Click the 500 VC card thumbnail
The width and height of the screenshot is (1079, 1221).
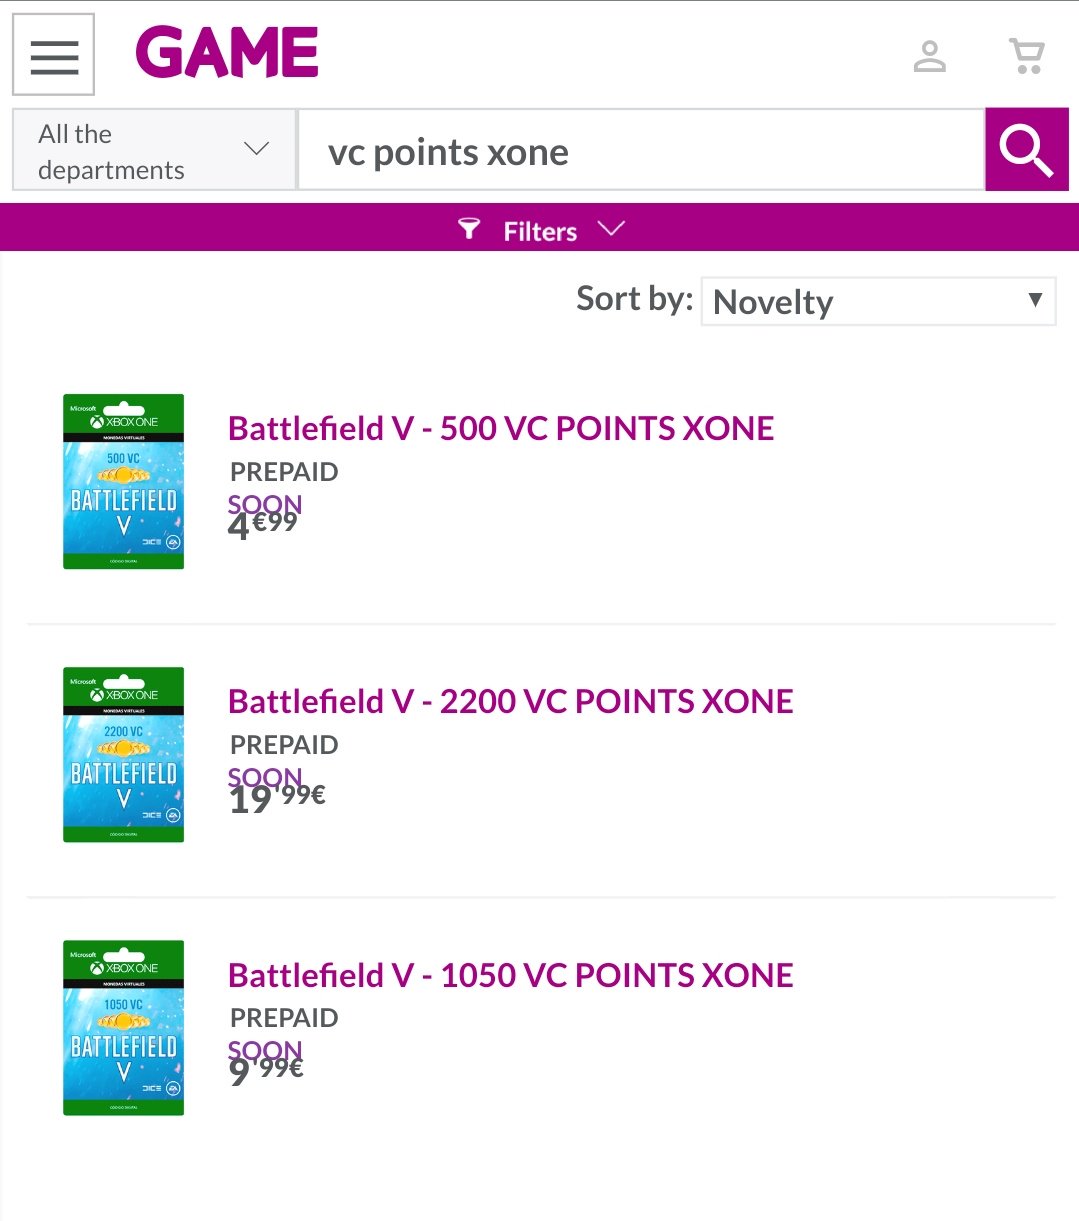click(x=124, y=481)
